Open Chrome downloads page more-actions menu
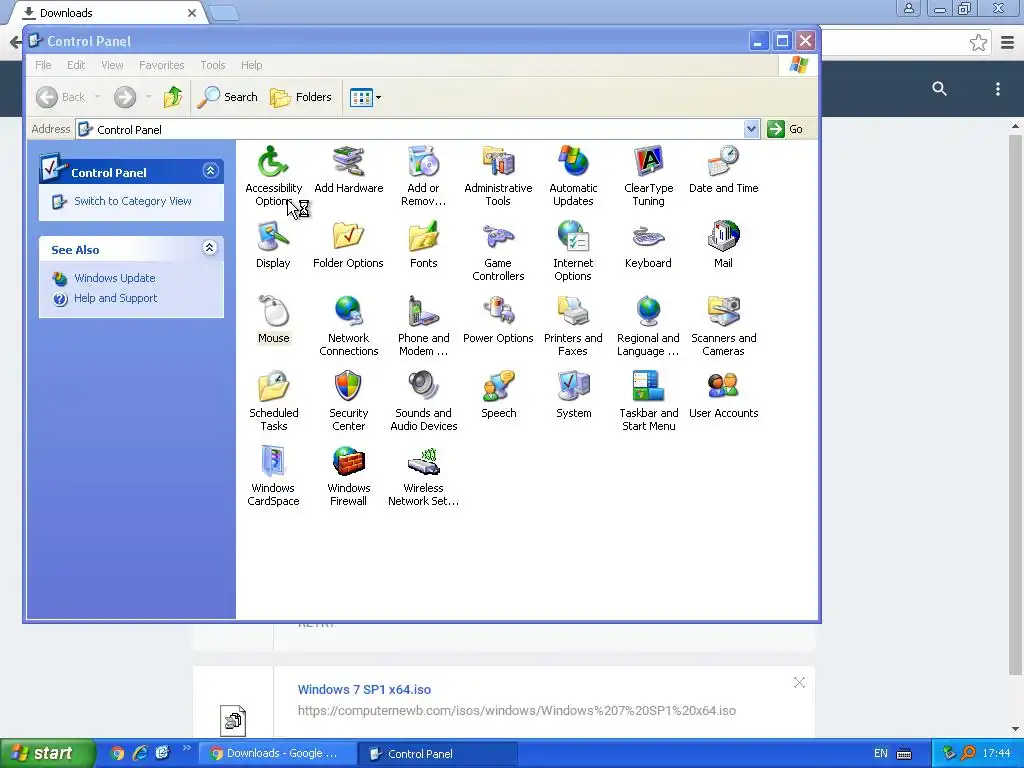The height and width of the screenshot is (768, 1024). coord(997,89)
